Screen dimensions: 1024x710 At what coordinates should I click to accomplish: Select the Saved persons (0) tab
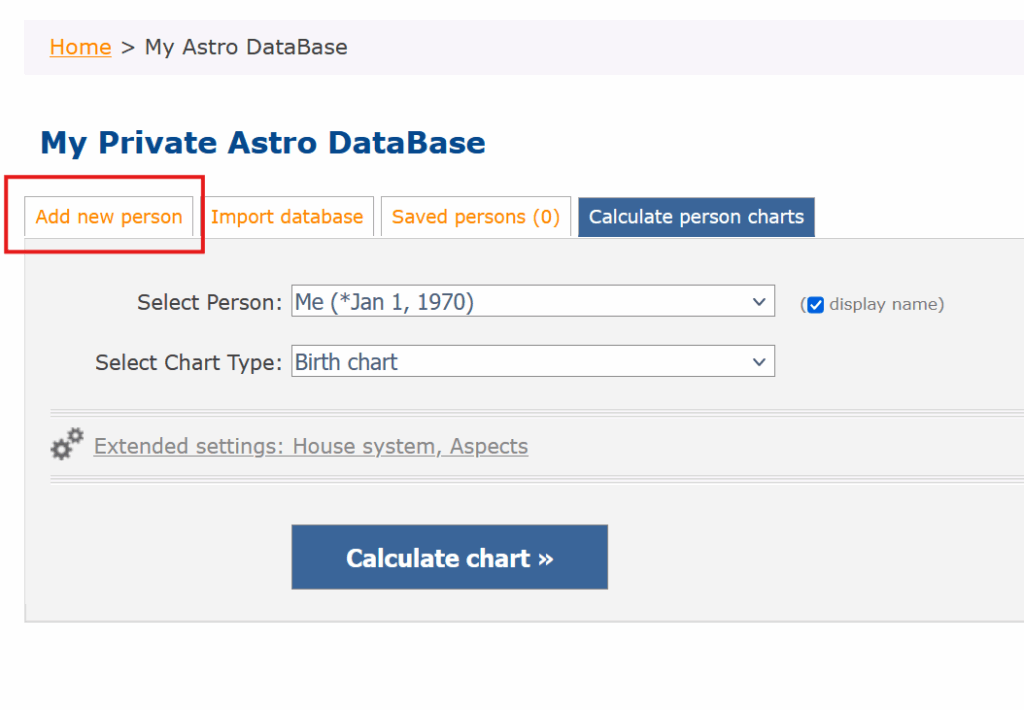(475, 217)
